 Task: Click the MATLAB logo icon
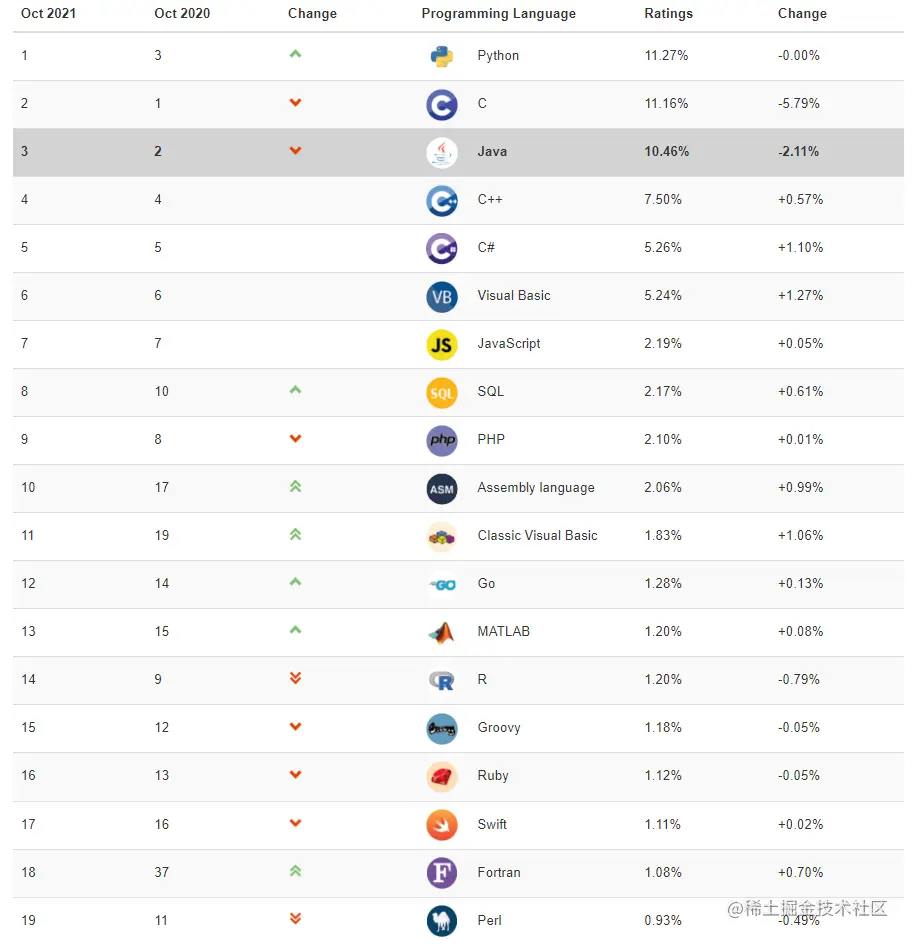442,632
